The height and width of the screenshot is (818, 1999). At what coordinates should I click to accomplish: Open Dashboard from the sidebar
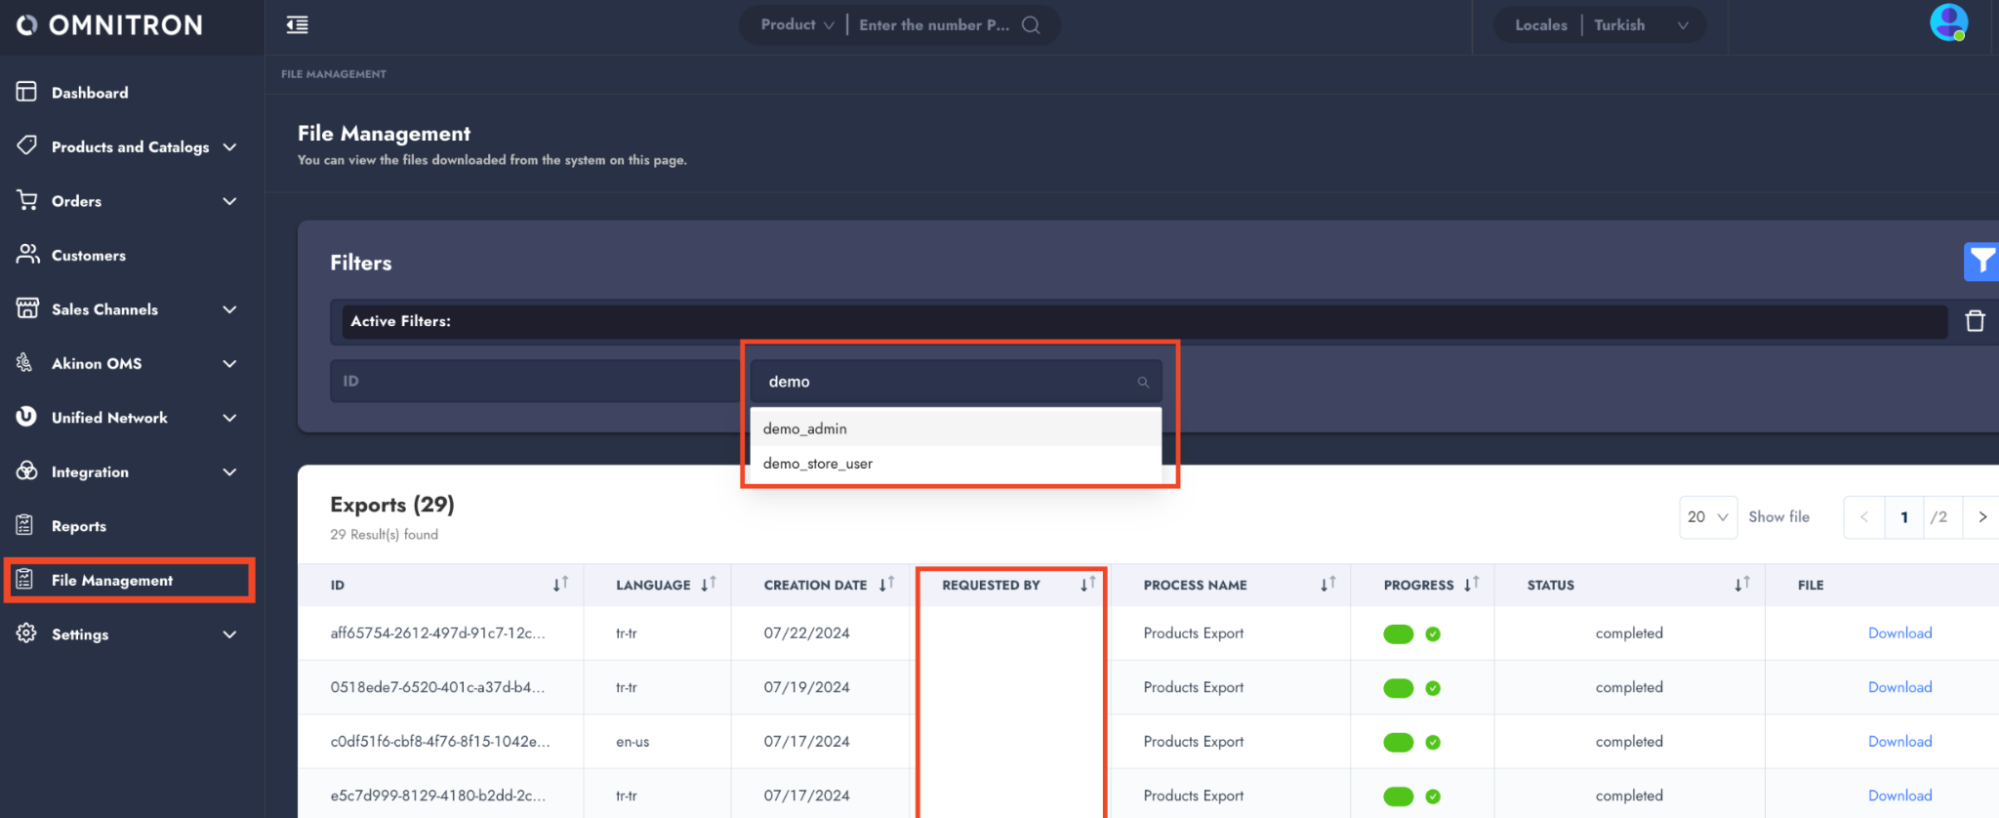click(x=90, y=93)
